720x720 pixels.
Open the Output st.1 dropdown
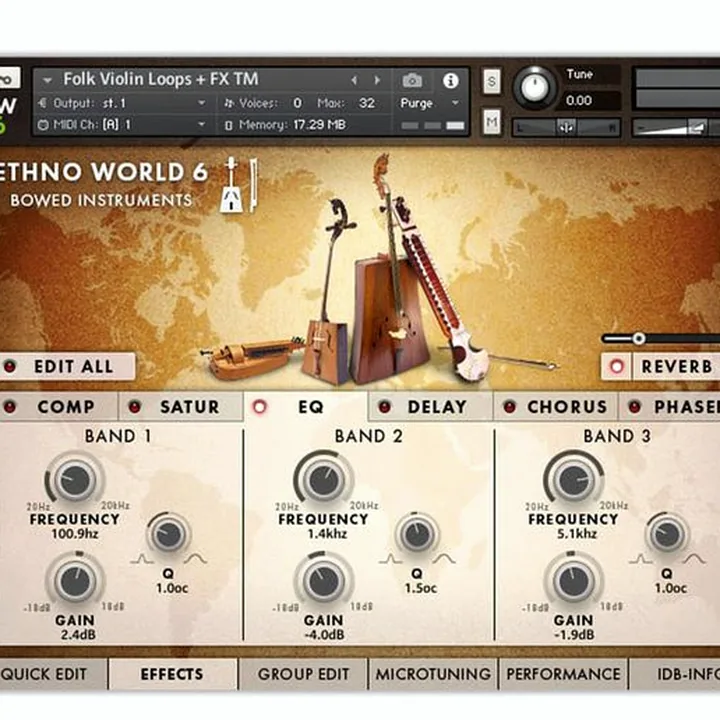[202, 103]
